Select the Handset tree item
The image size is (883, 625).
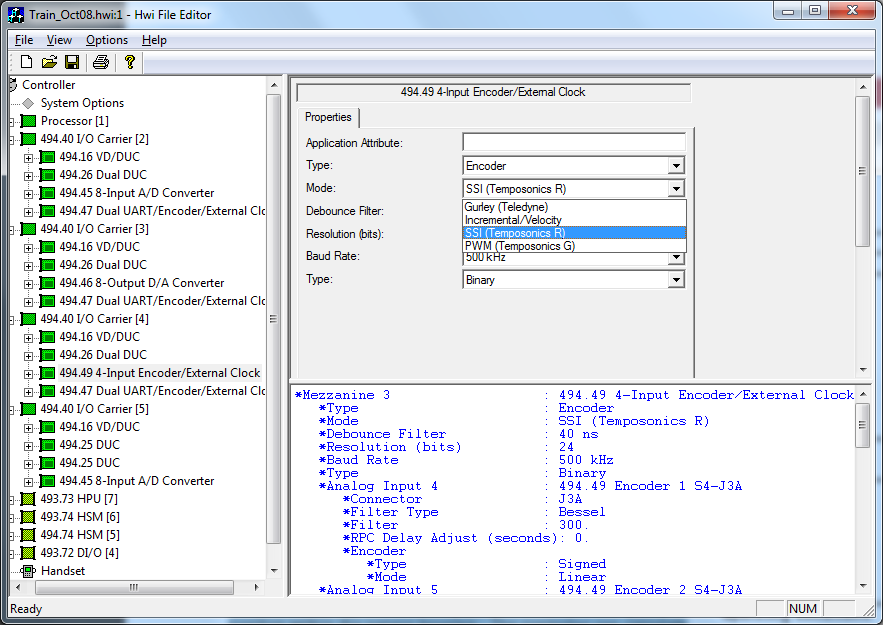63,571
